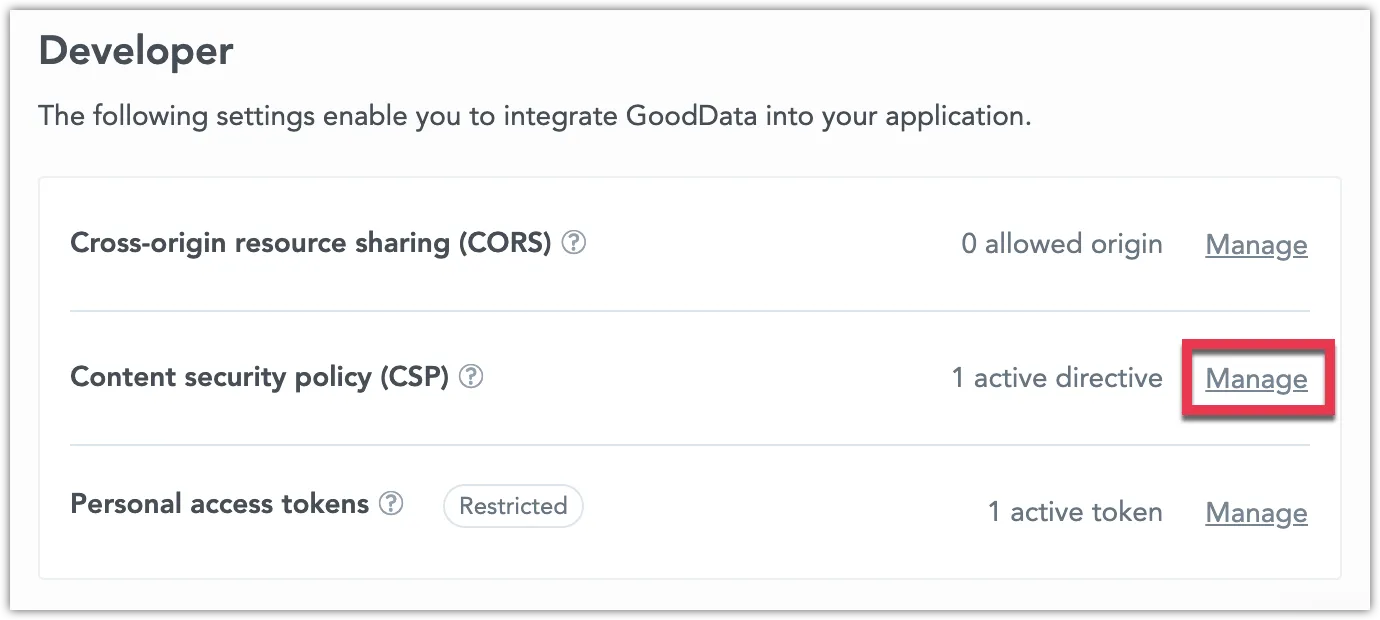Click the Developer heading

tap(135, 49)
